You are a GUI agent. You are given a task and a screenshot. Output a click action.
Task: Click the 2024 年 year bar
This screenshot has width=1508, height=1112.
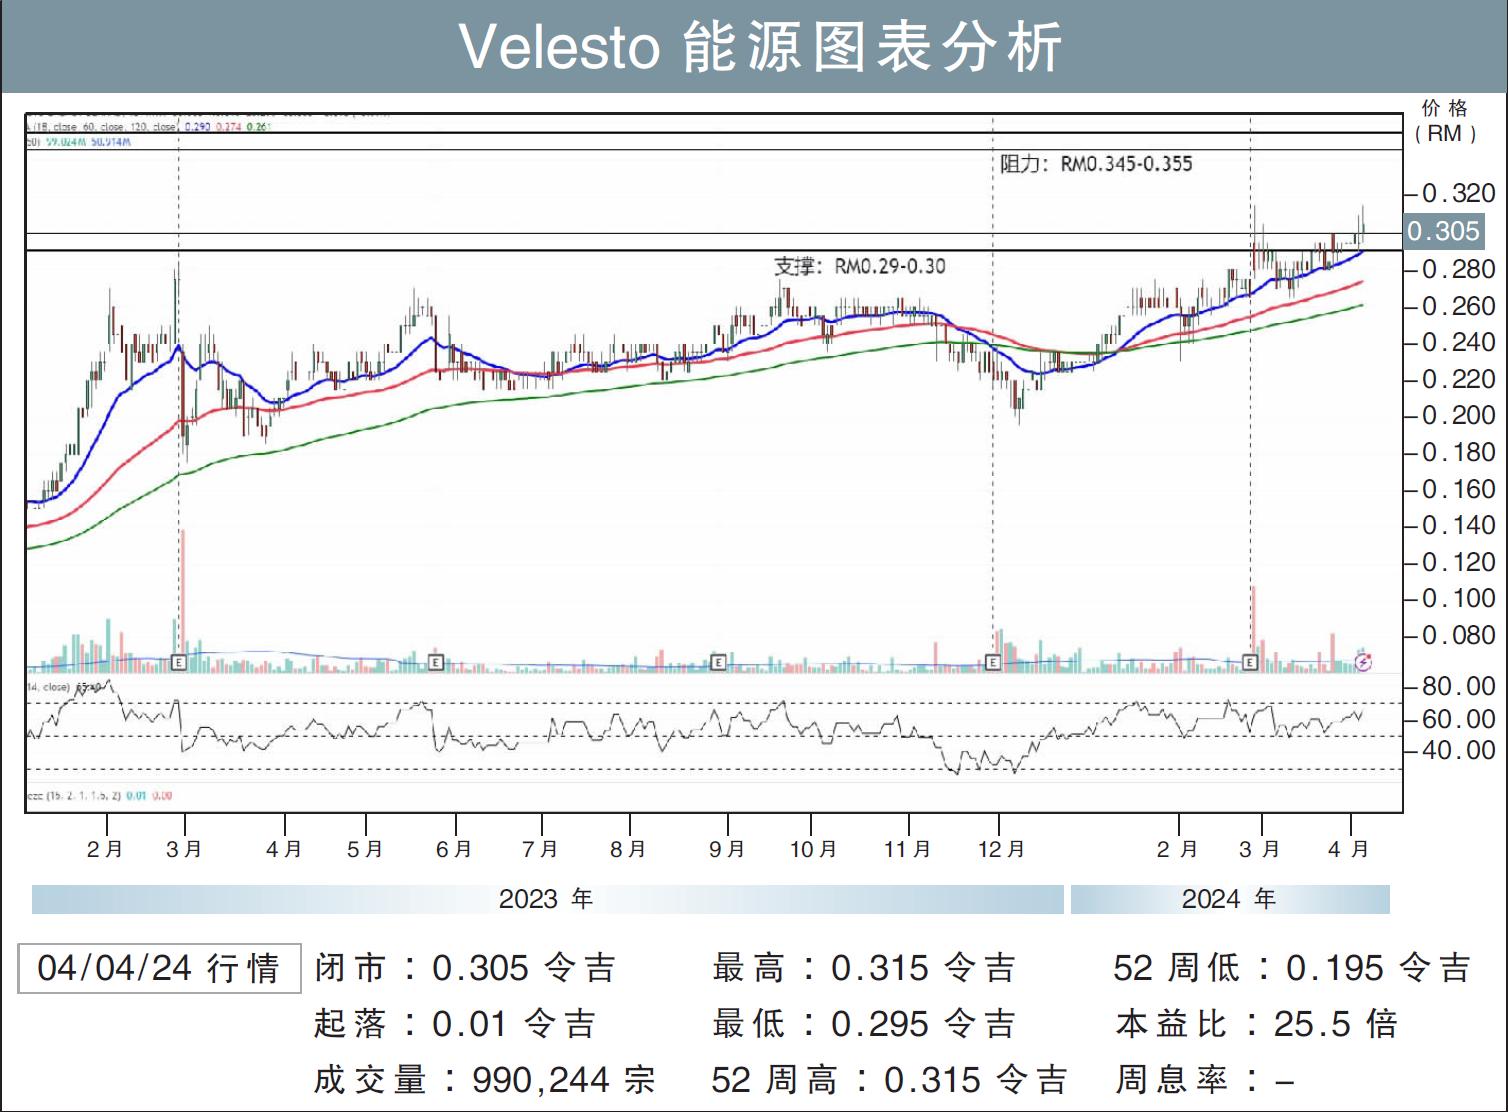click(x=1230, y=899)
